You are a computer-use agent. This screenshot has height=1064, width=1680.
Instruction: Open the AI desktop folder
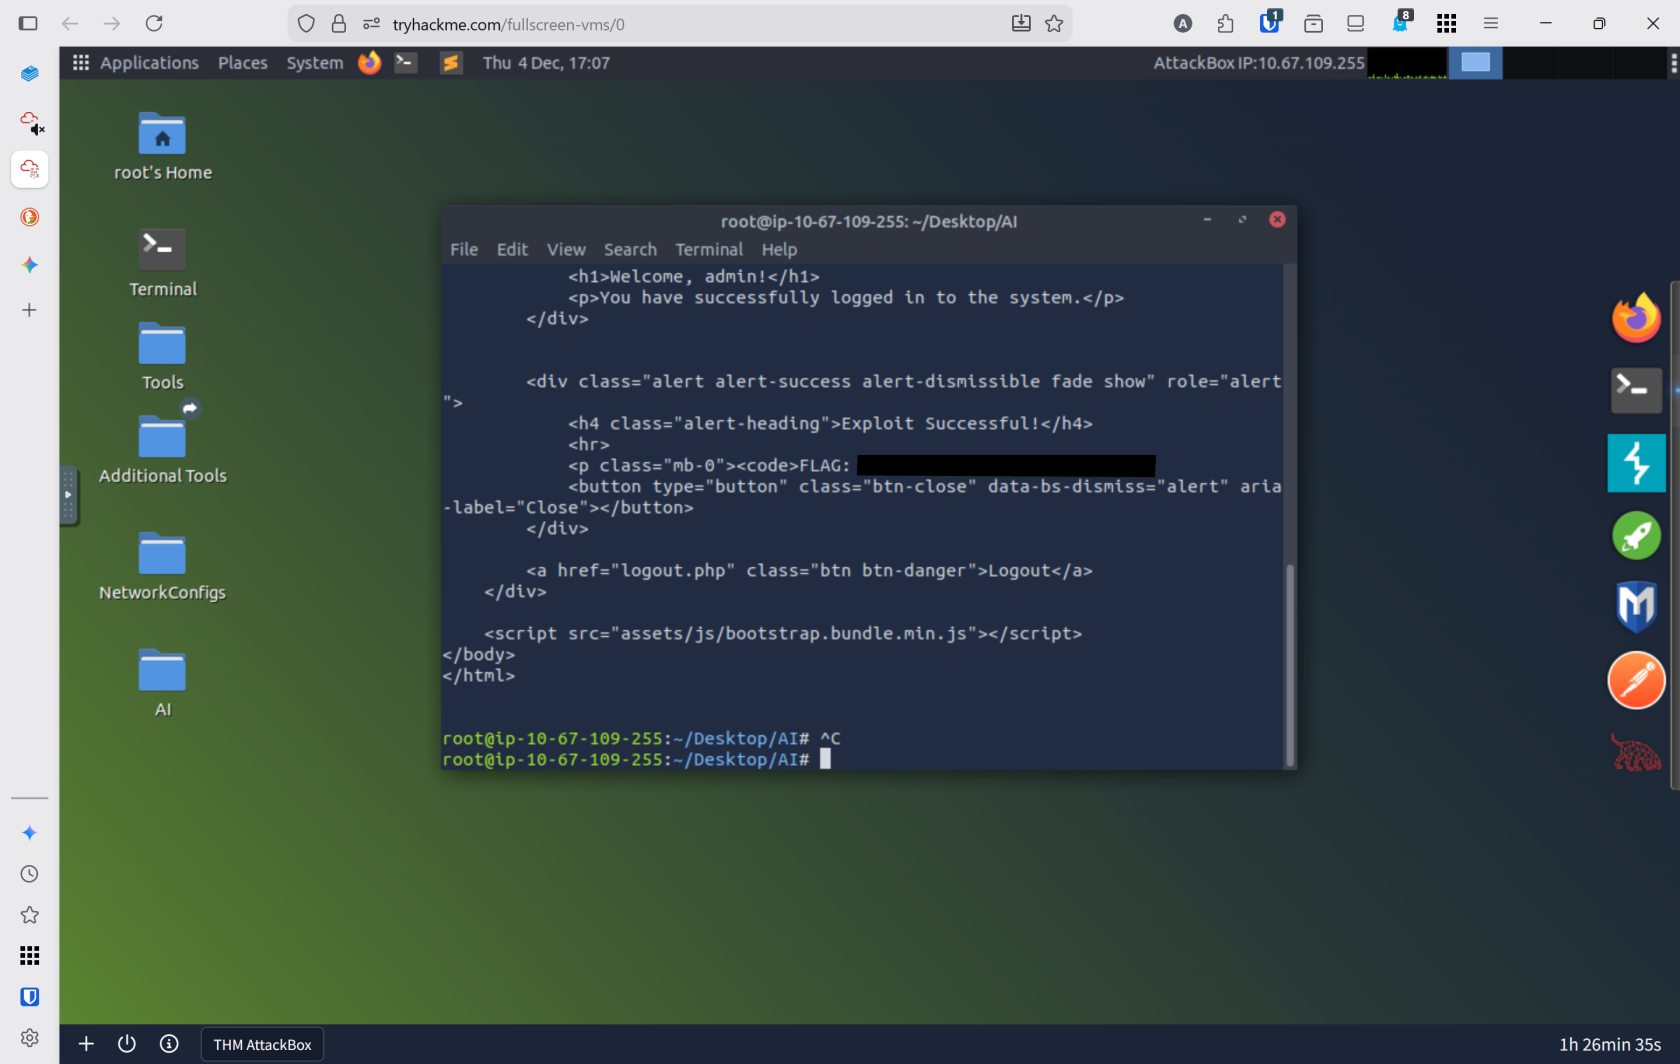click(162, 684)
